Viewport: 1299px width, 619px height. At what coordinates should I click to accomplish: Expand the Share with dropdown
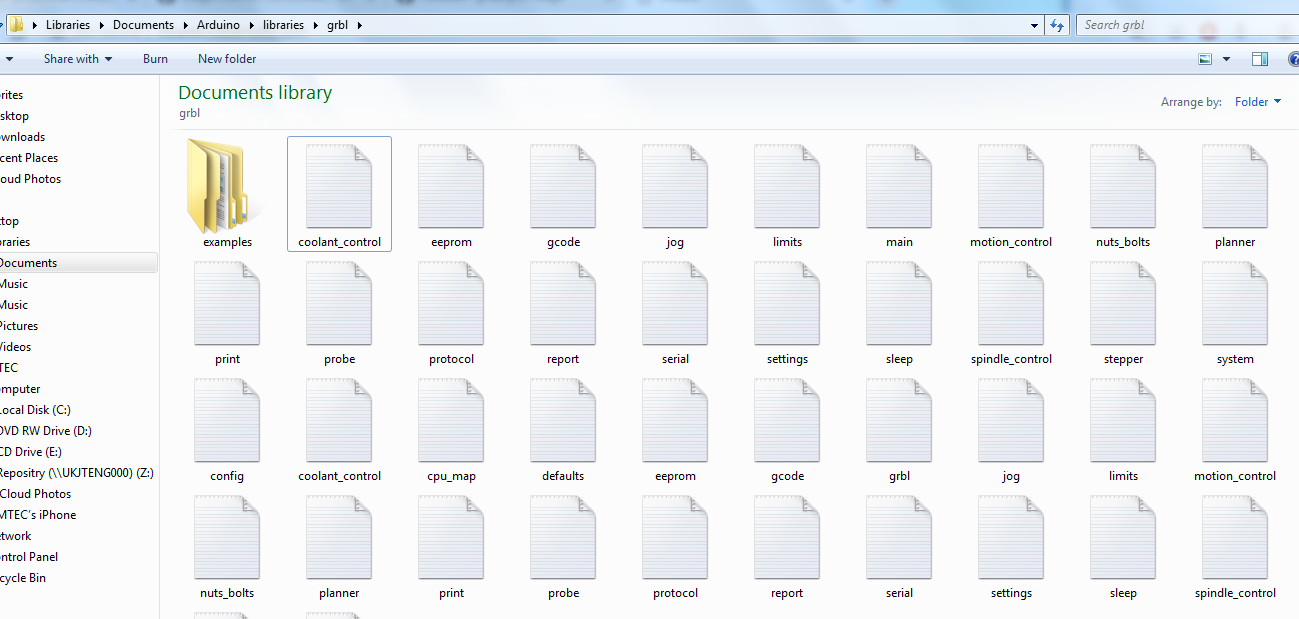point(77,59)
